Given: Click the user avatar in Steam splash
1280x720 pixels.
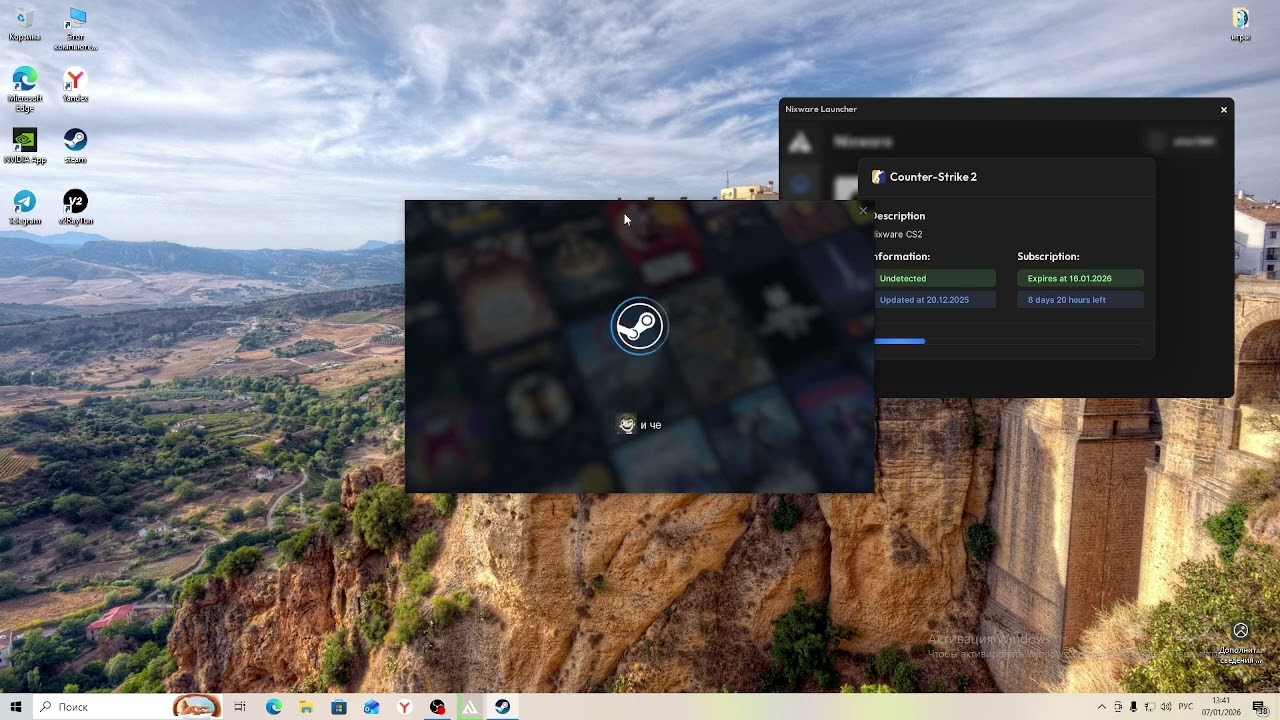Looking at the screenshot, I should click(x=627, y=424).
